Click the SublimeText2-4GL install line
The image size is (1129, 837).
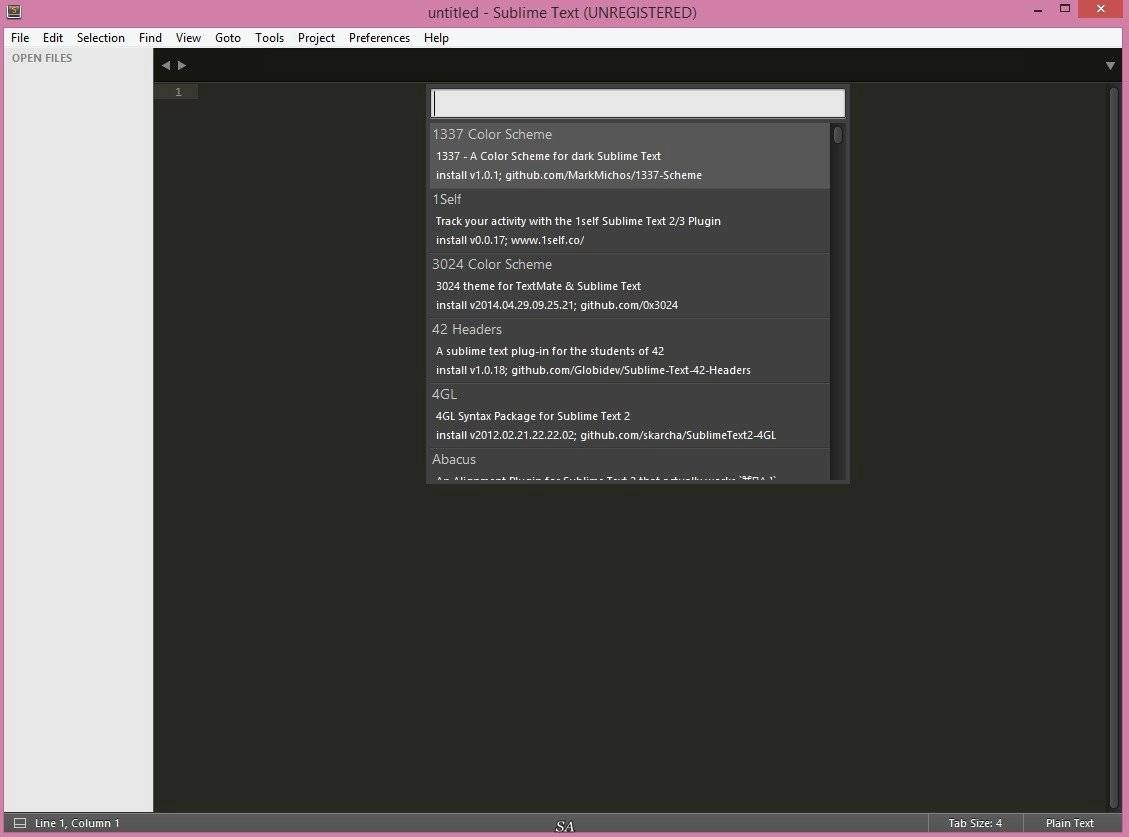click(x=606, y=434)
